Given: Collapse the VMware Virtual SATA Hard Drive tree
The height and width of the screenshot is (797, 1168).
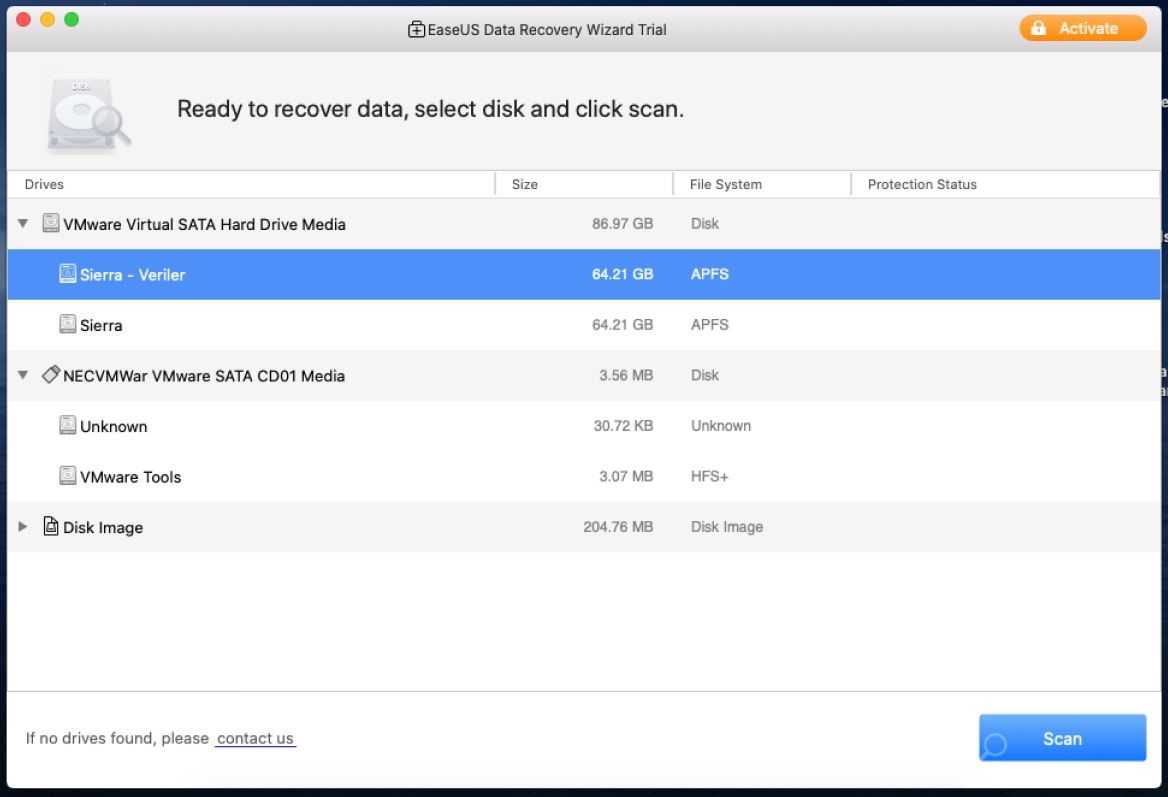Looking at the screenshot, I should coord(23,224).
